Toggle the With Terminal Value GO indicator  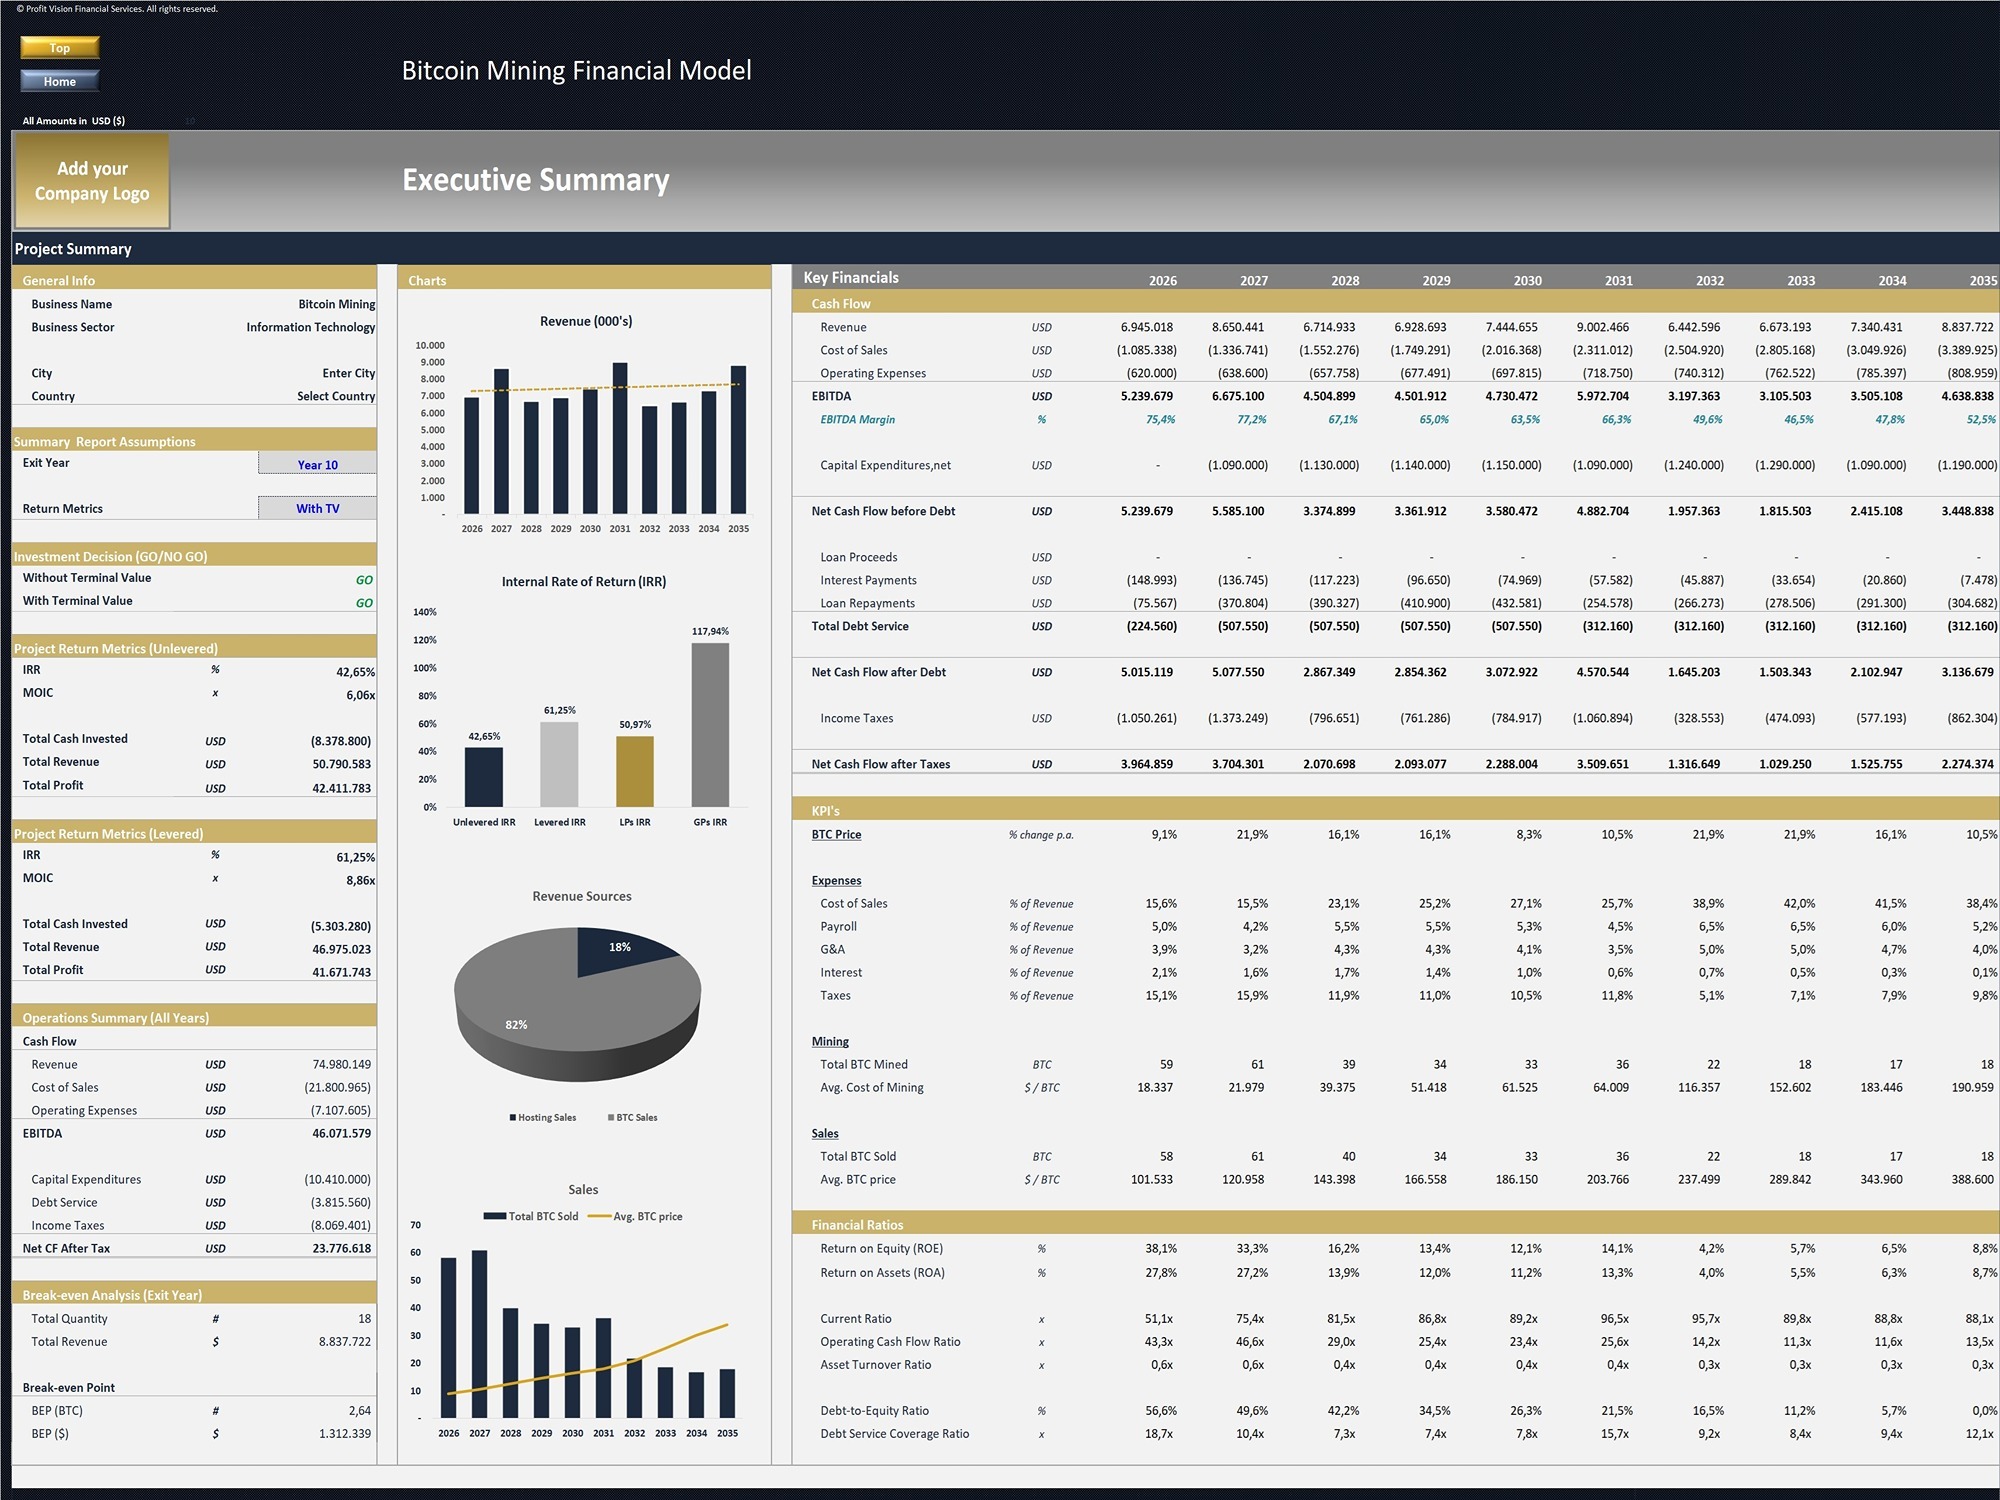coord(364,600)
